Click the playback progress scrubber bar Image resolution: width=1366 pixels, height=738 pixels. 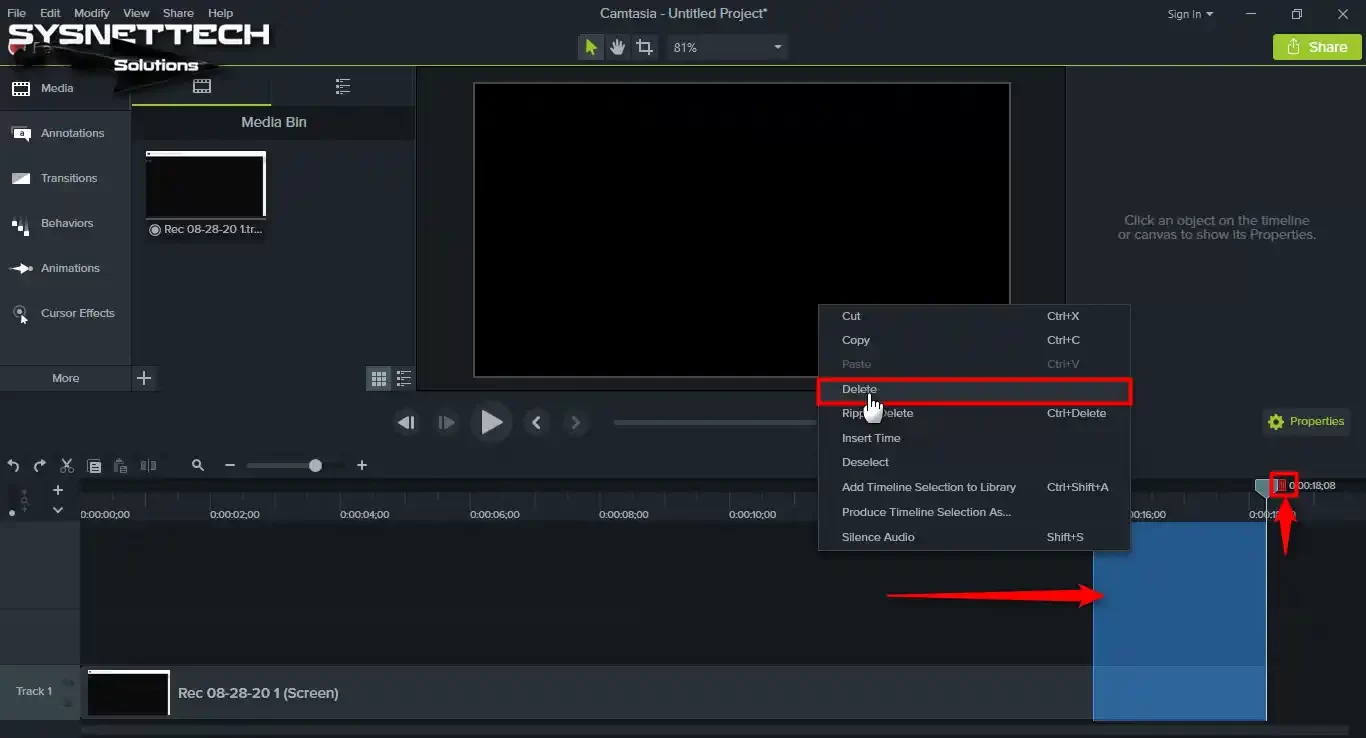715,423
